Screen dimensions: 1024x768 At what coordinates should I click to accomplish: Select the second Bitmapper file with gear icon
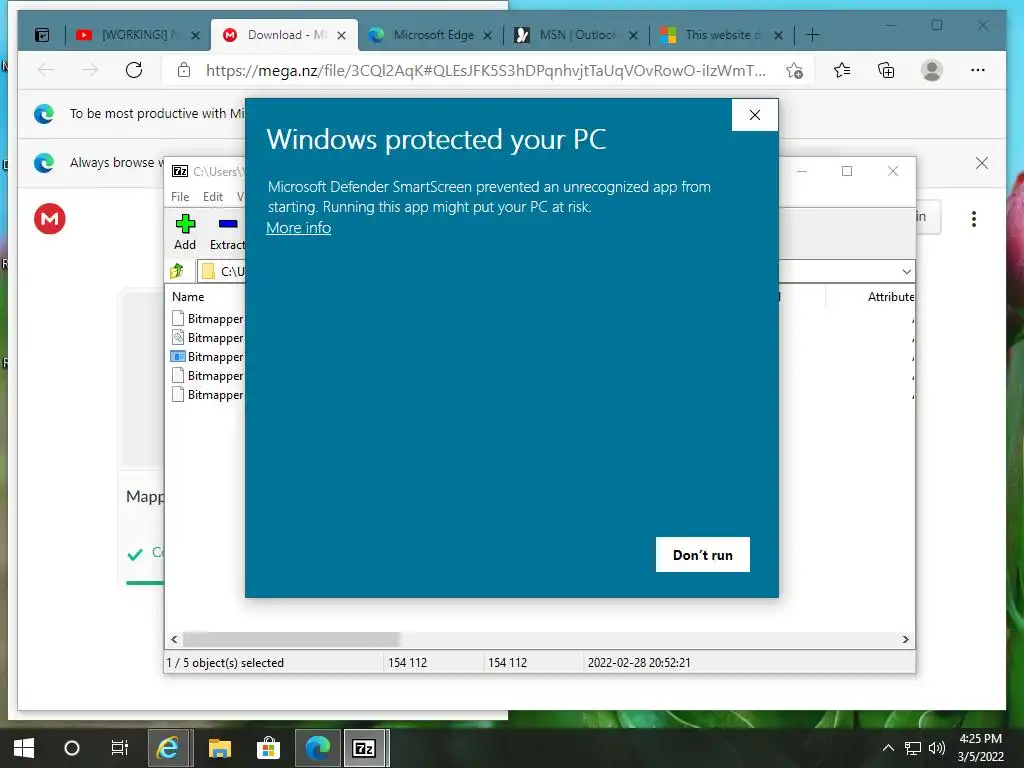click(x=207, y=338)
